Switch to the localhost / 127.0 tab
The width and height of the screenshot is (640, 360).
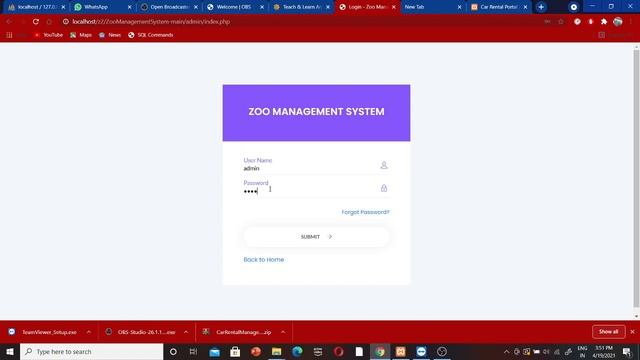[36, 7]
